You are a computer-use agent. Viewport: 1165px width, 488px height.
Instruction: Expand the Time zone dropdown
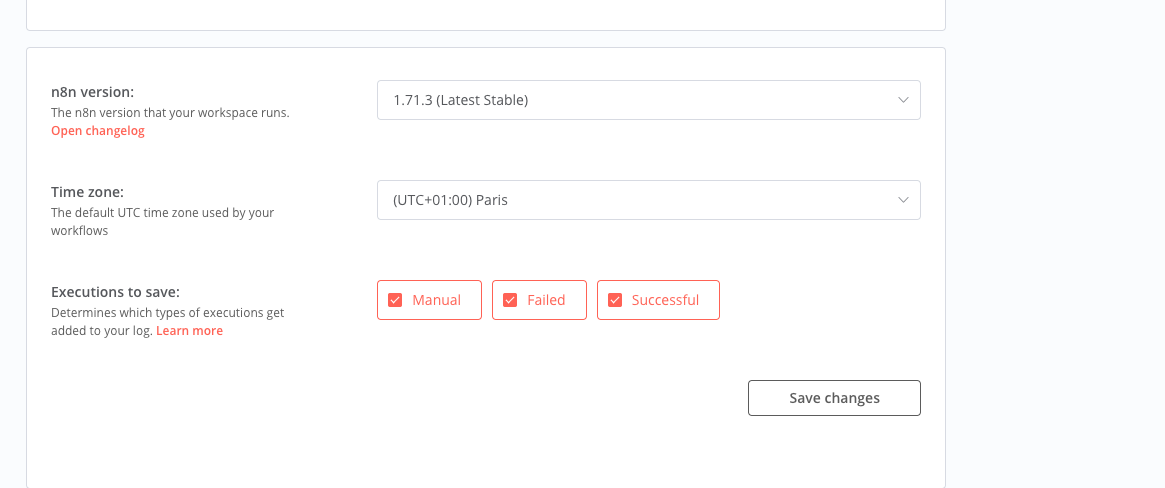pos(649,201)
